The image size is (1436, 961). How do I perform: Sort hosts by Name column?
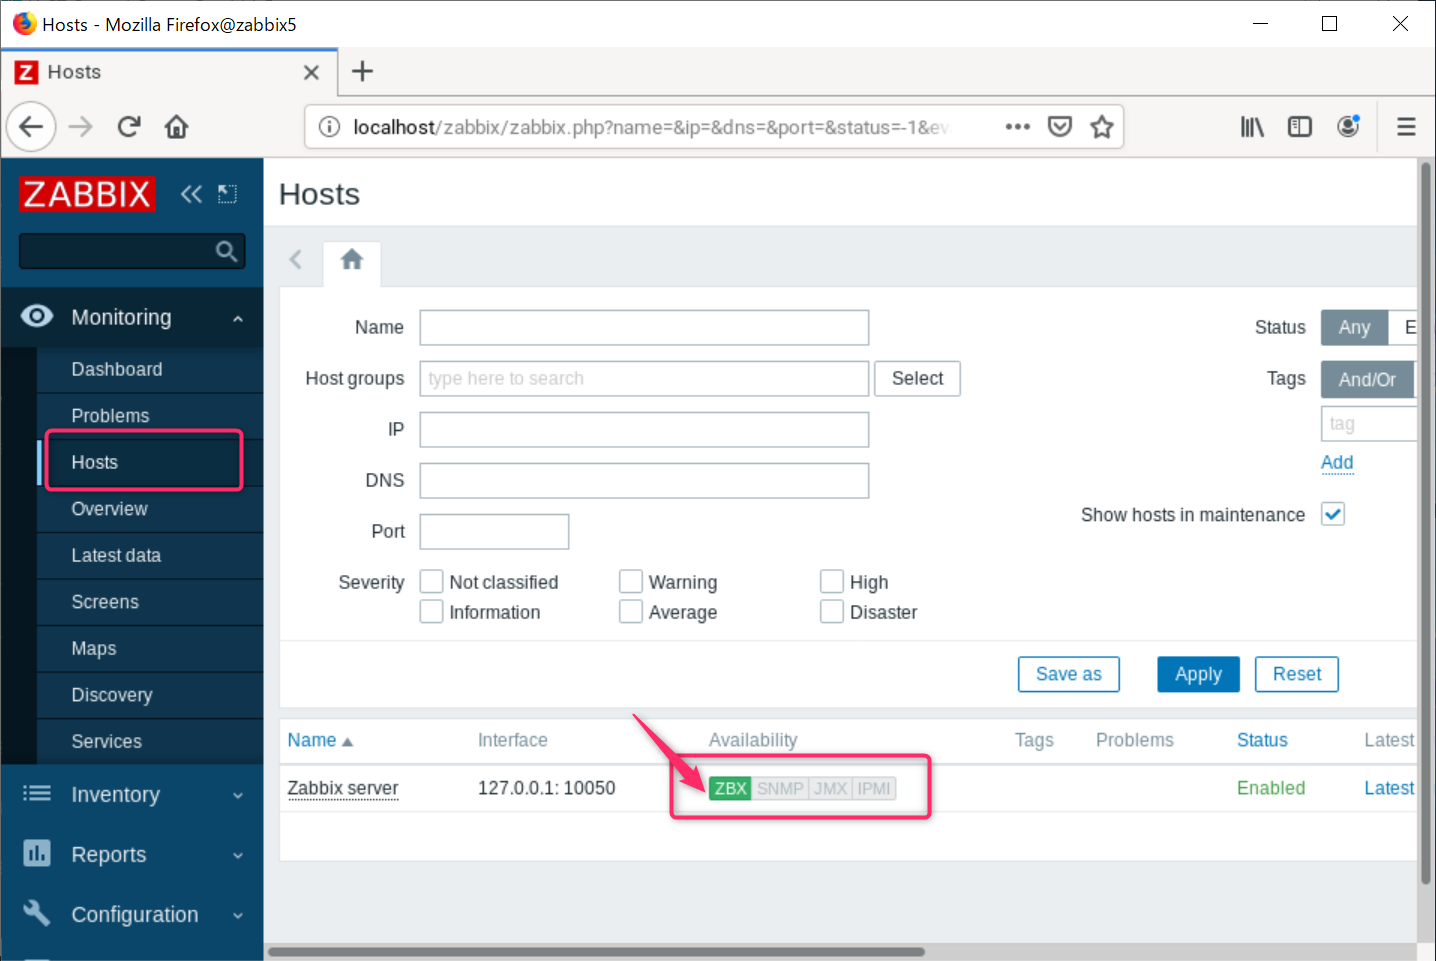(x=320, y=740)
